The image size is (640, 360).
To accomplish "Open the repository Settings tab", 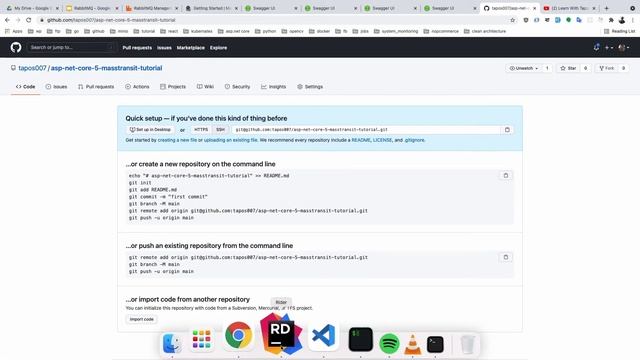I will (310, 87).
